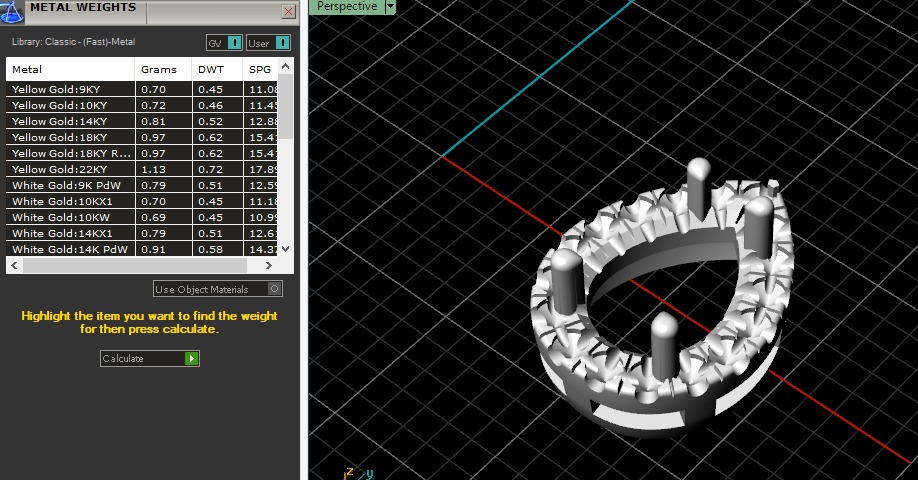The width and height of the screenshot is (918, 480).
Task: Click the green arrow on Calculate
Action: point(191,358)
